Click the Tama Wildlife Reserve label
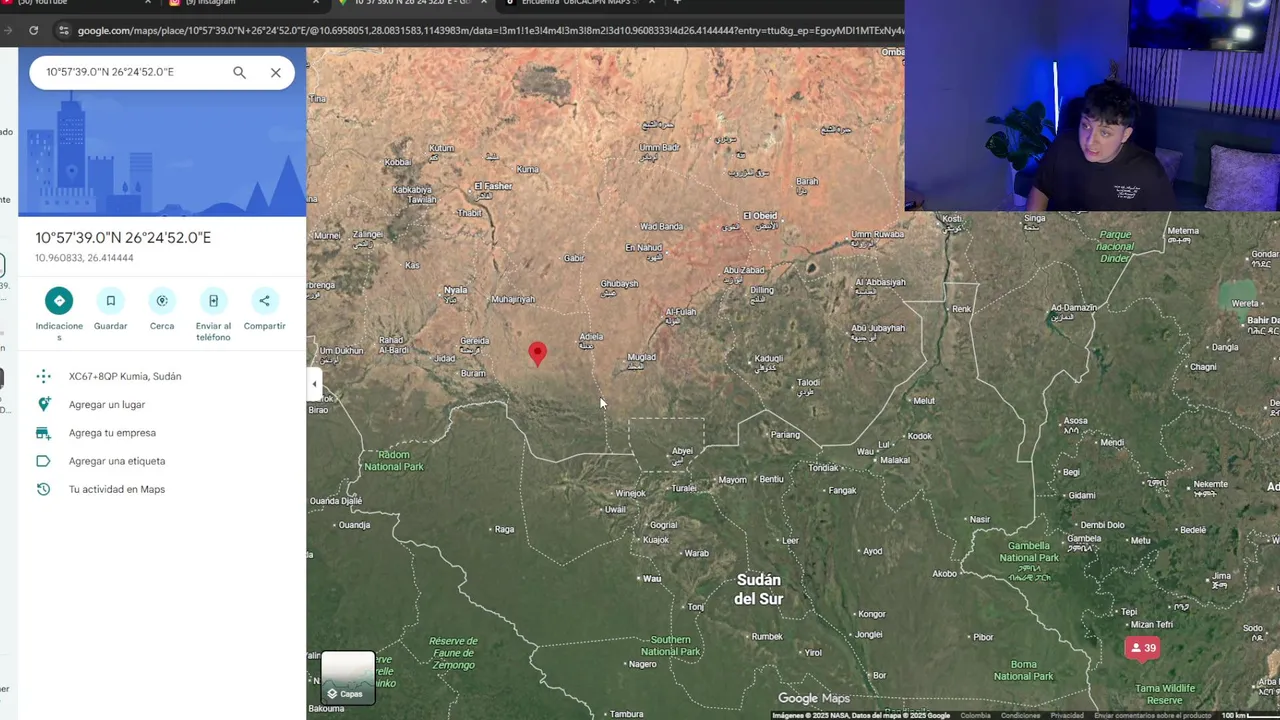The image size is (1280, 720). [1165, 694]
